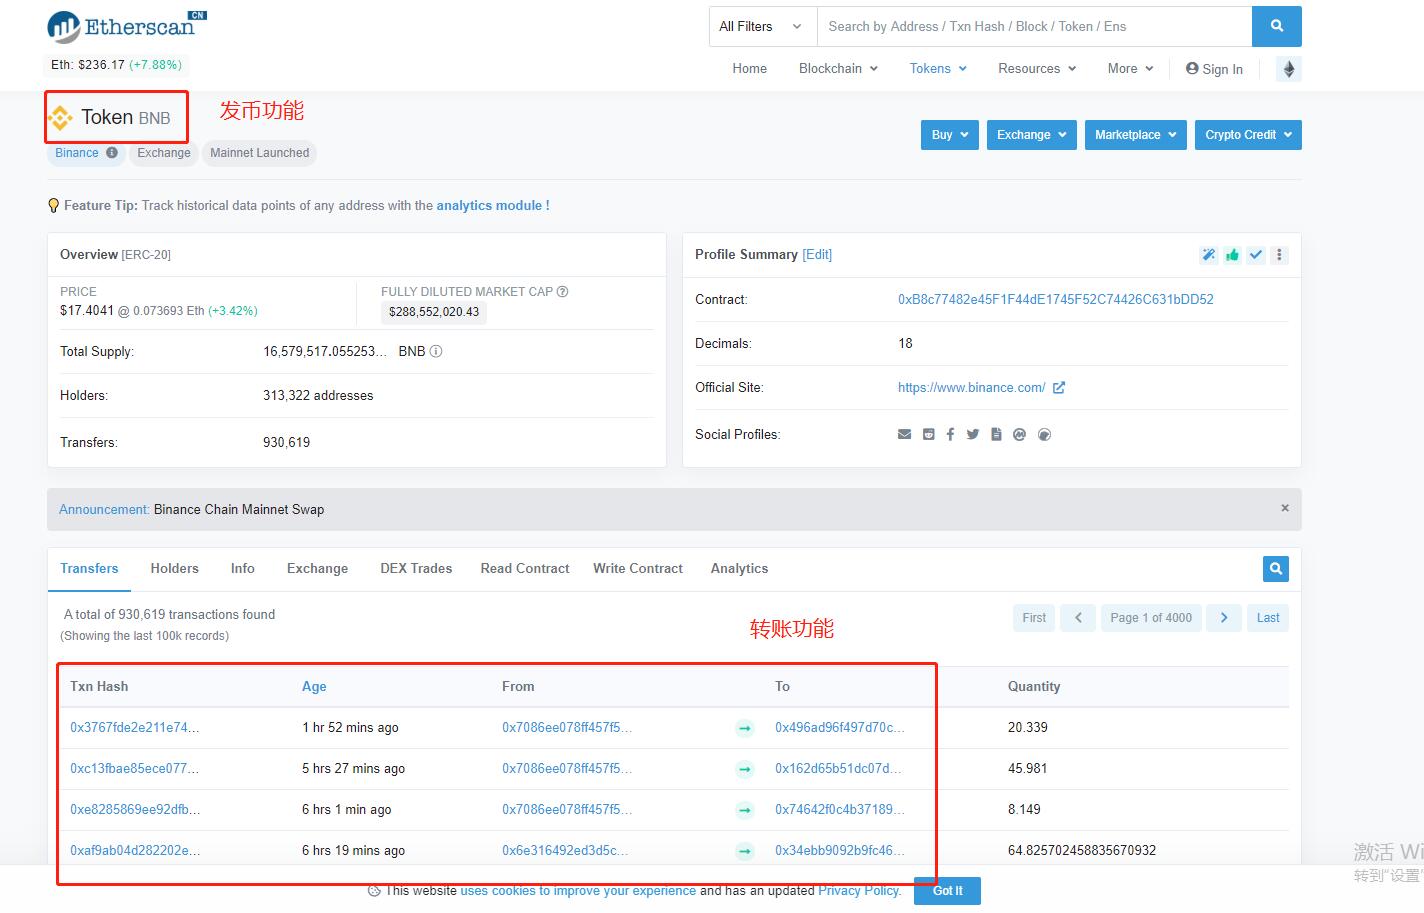
Task: Open the Privacy Policy link
Action: click(x=859, y=891)
